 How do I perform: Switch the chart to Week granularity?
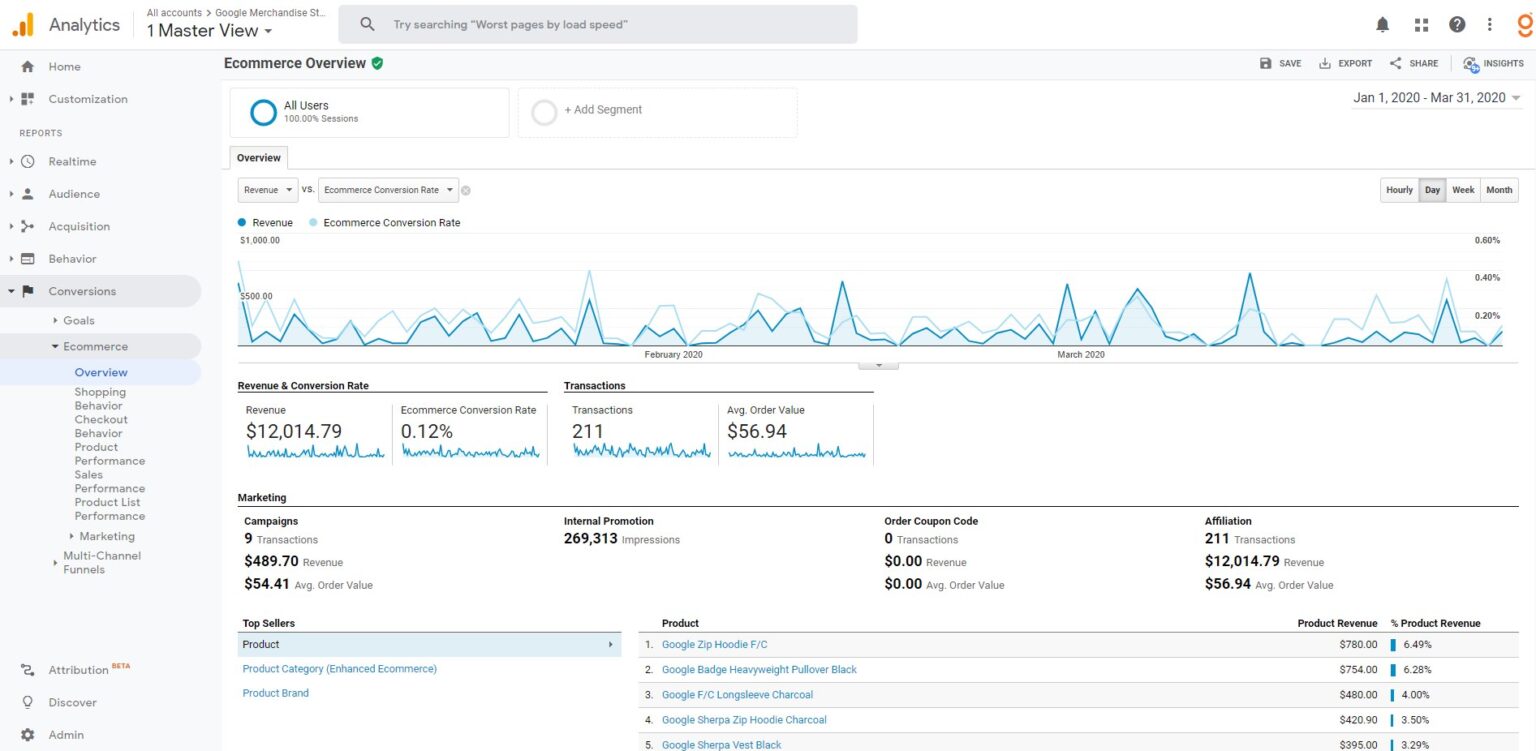pos(1463,189)
